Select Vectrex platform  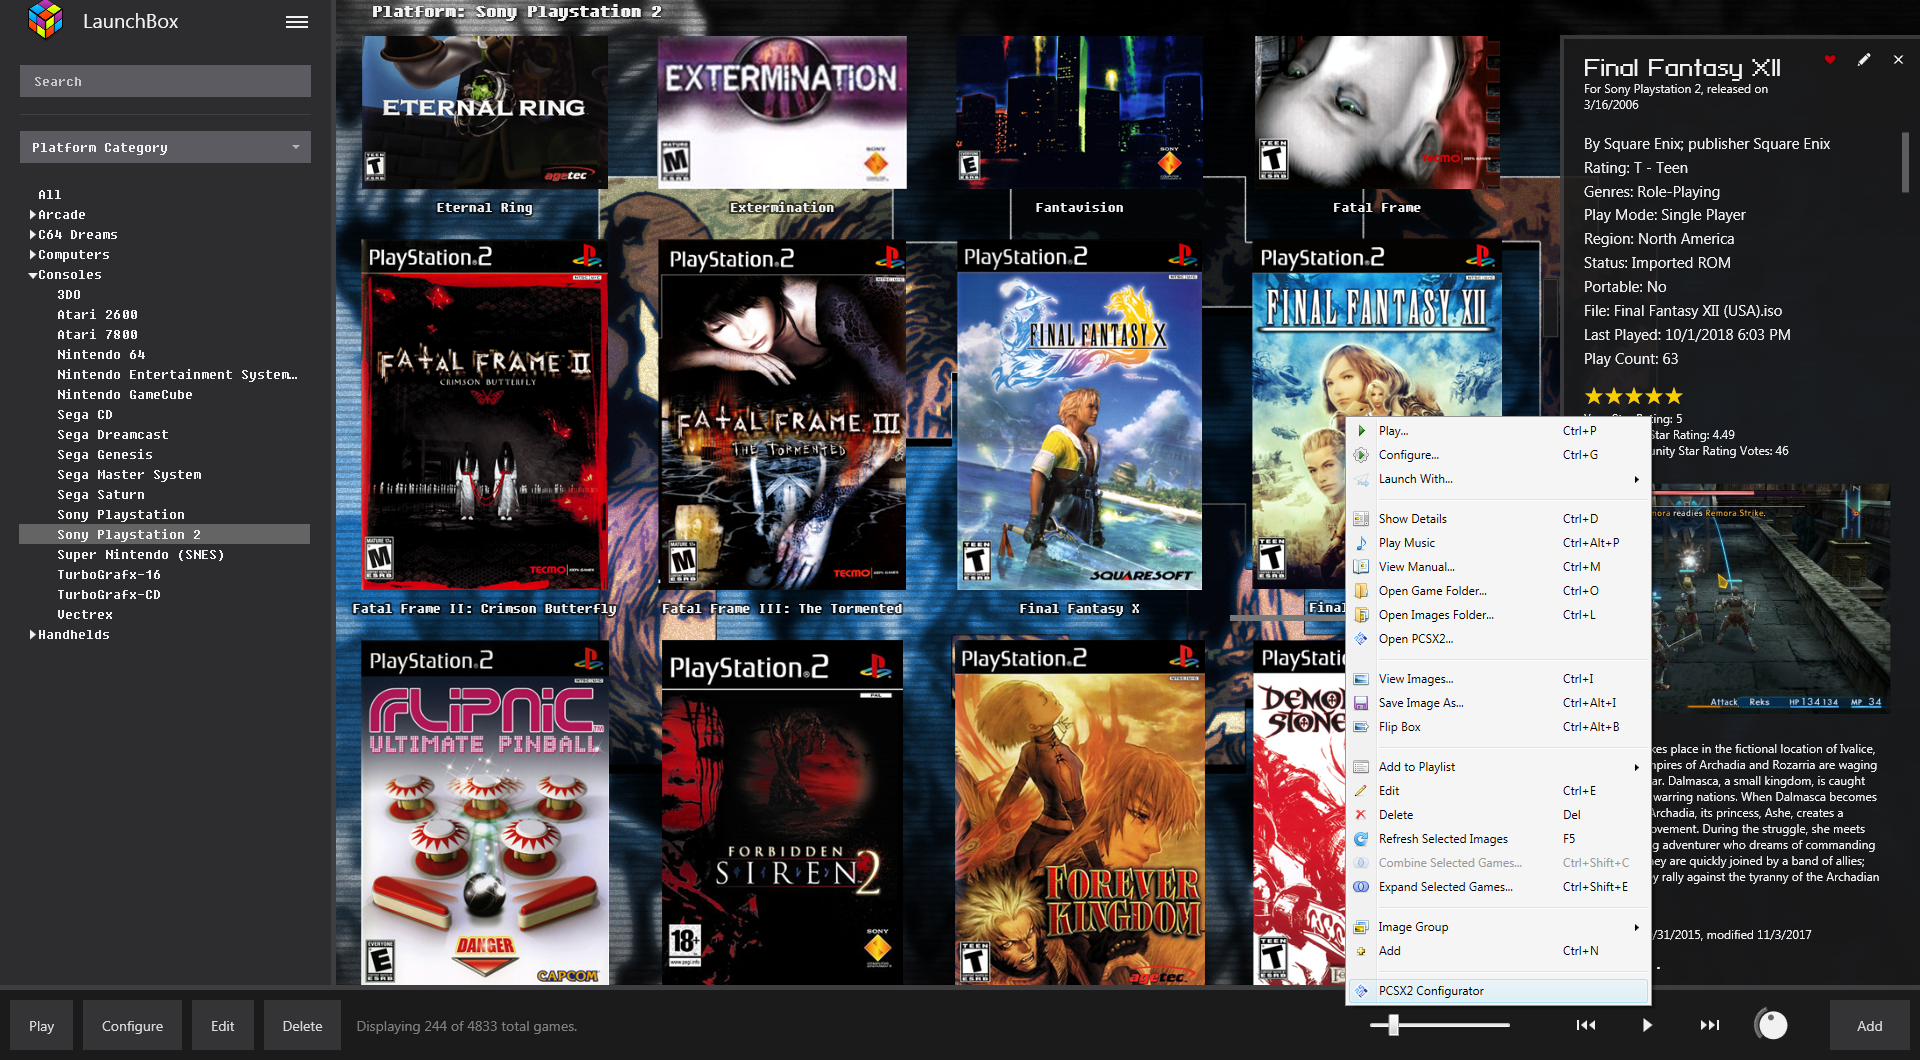pyautogui.click(x=85, y=615)
